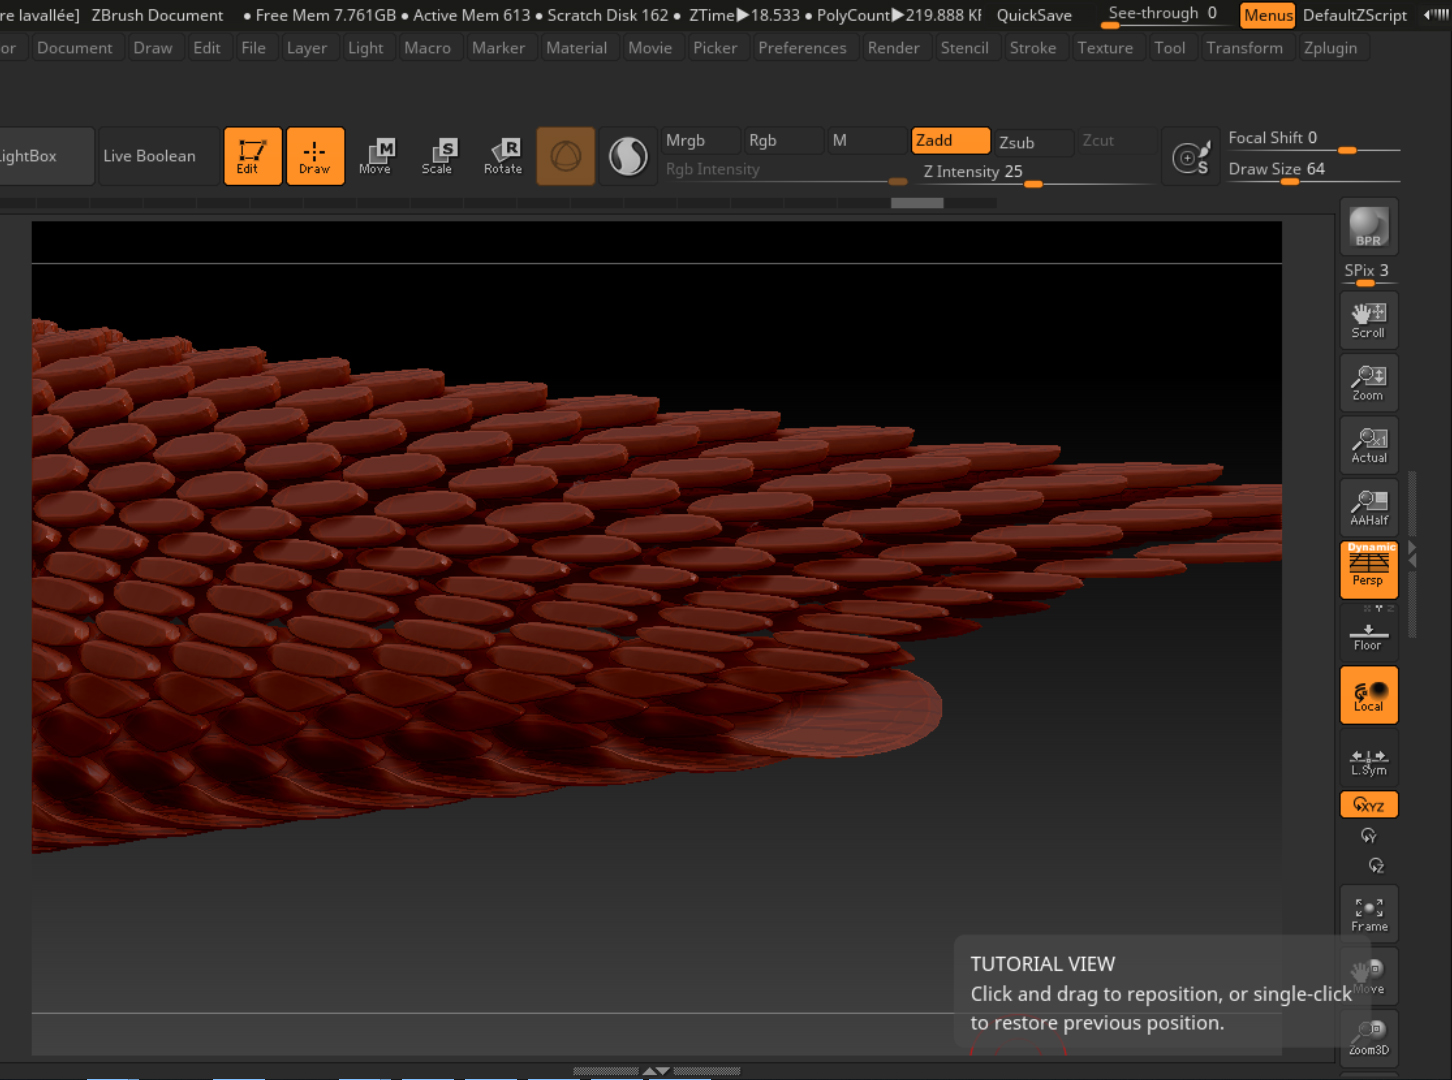Open the Tool menu
Screen dimensions: 1452x1080
click(x=1170, y=48)
